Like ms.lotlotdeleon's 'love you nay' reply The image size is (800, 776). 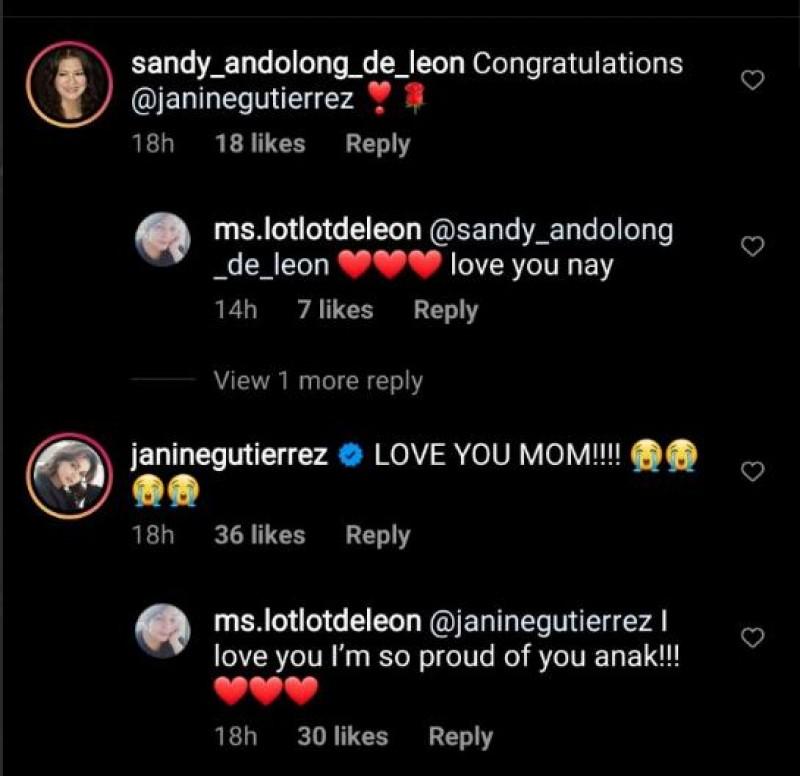[752, 246]
